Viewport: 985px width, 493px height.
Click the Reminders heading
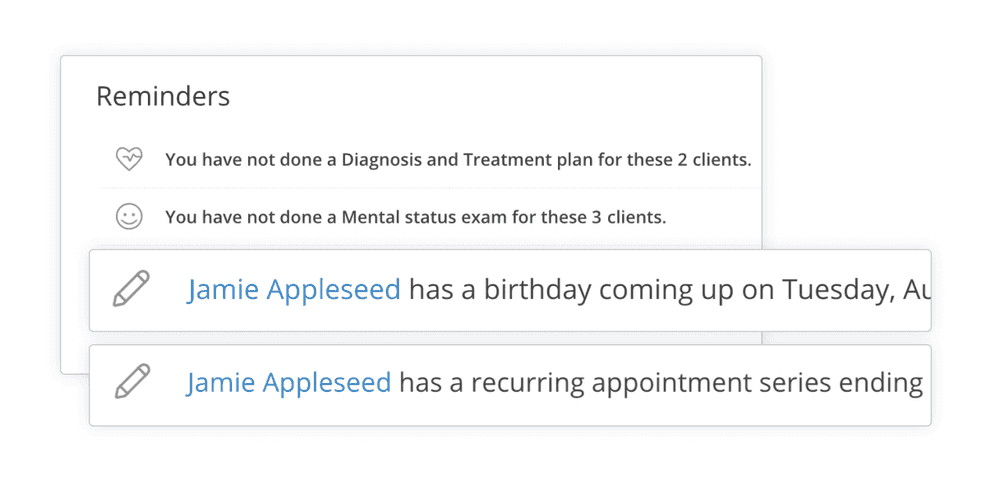coord(163,96)
